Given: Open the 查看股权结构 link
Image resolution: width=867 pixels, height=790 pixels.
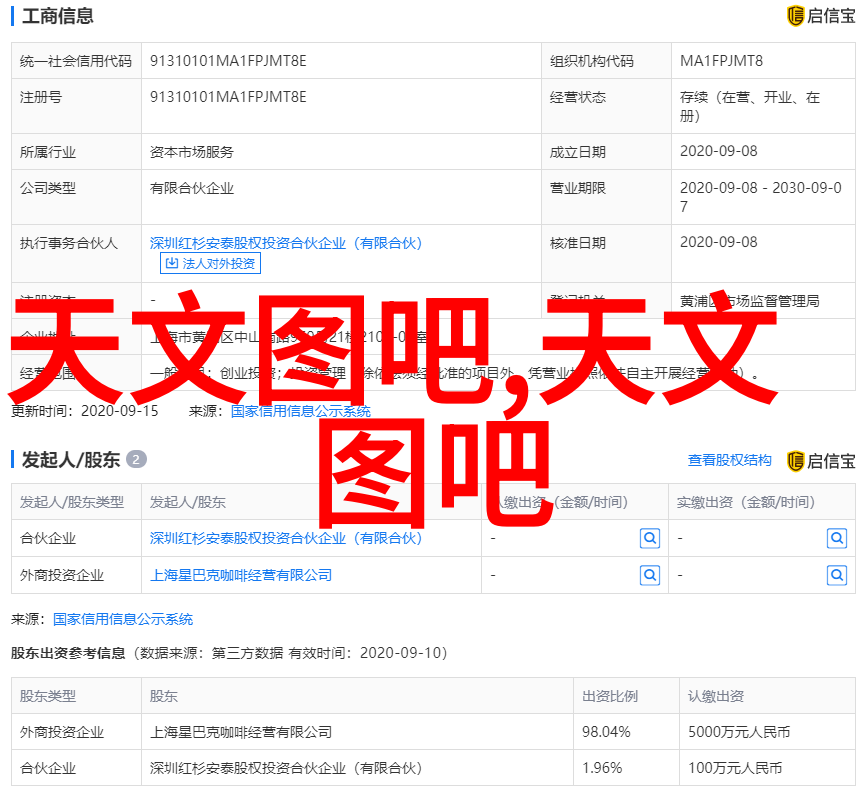Looking at the screenshot, I should pyautogui.click(x=729, y=460).
